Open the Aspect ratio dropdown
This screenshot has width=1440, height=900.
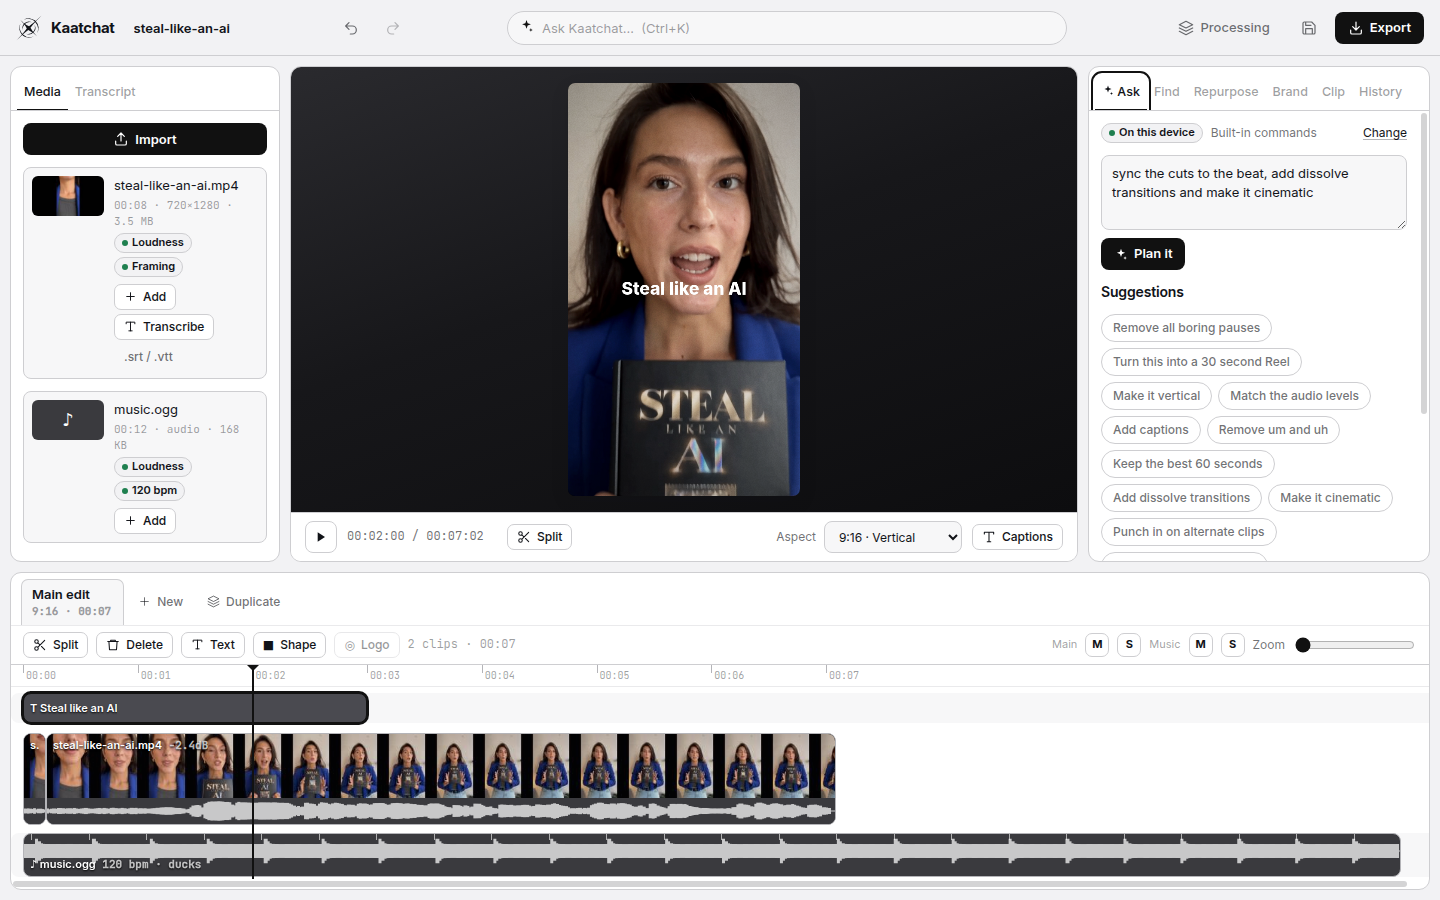(x=893, y=537)
